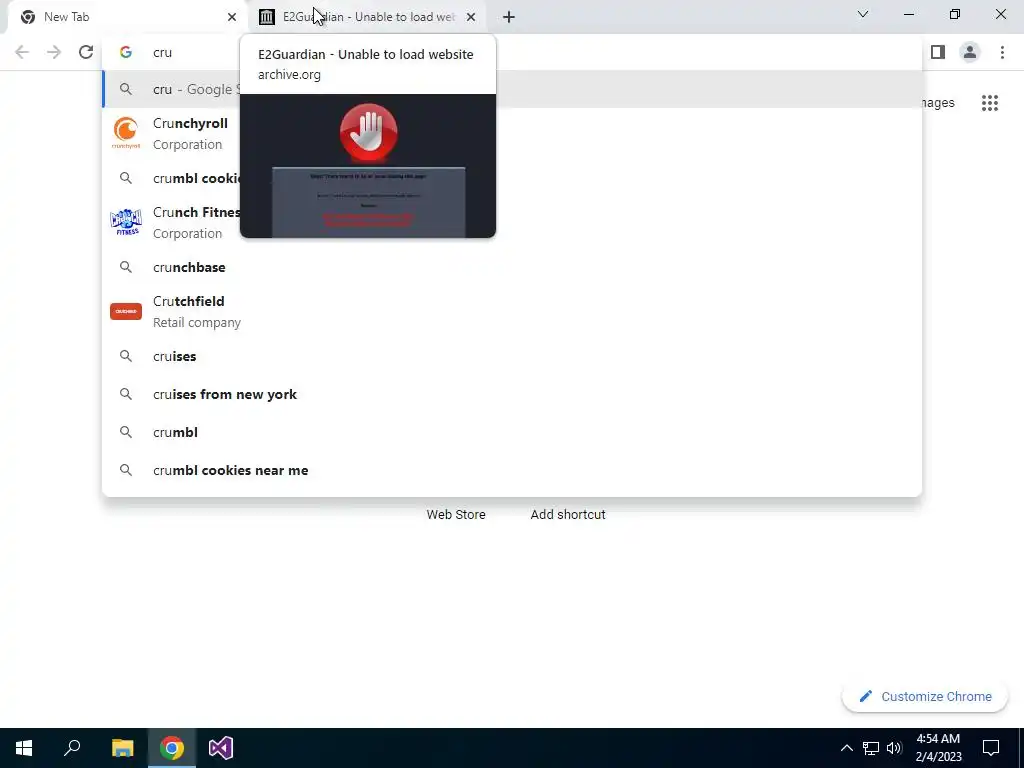
Task: Click the Crunchyroll logo icon
Action: [x=125, y=133]
